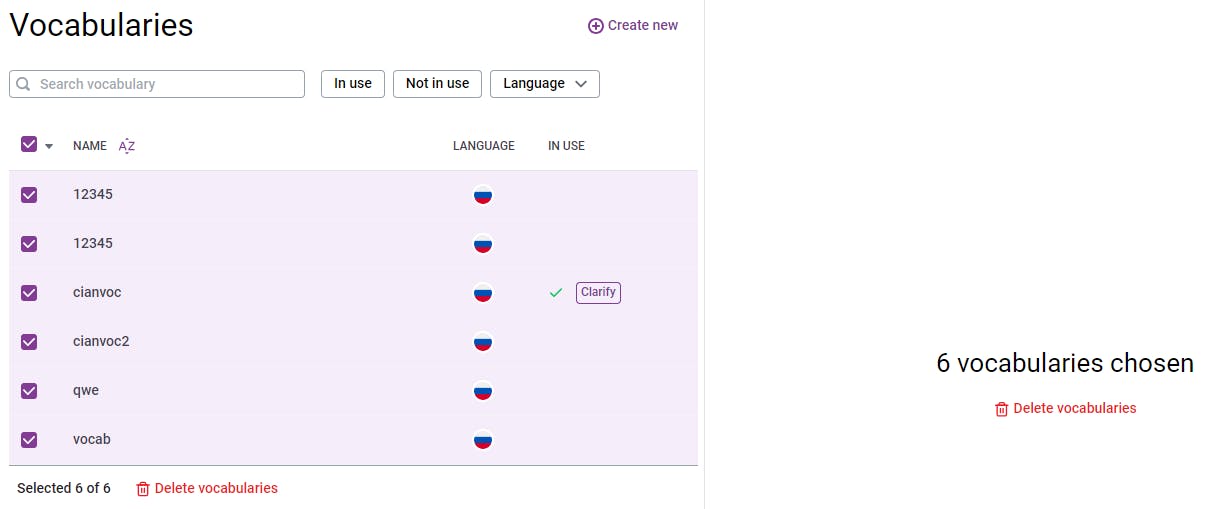This screenshot has width=1213, height=509.
Task: Click the Clarify tag on cianvoc
Action: pos(598,293)
